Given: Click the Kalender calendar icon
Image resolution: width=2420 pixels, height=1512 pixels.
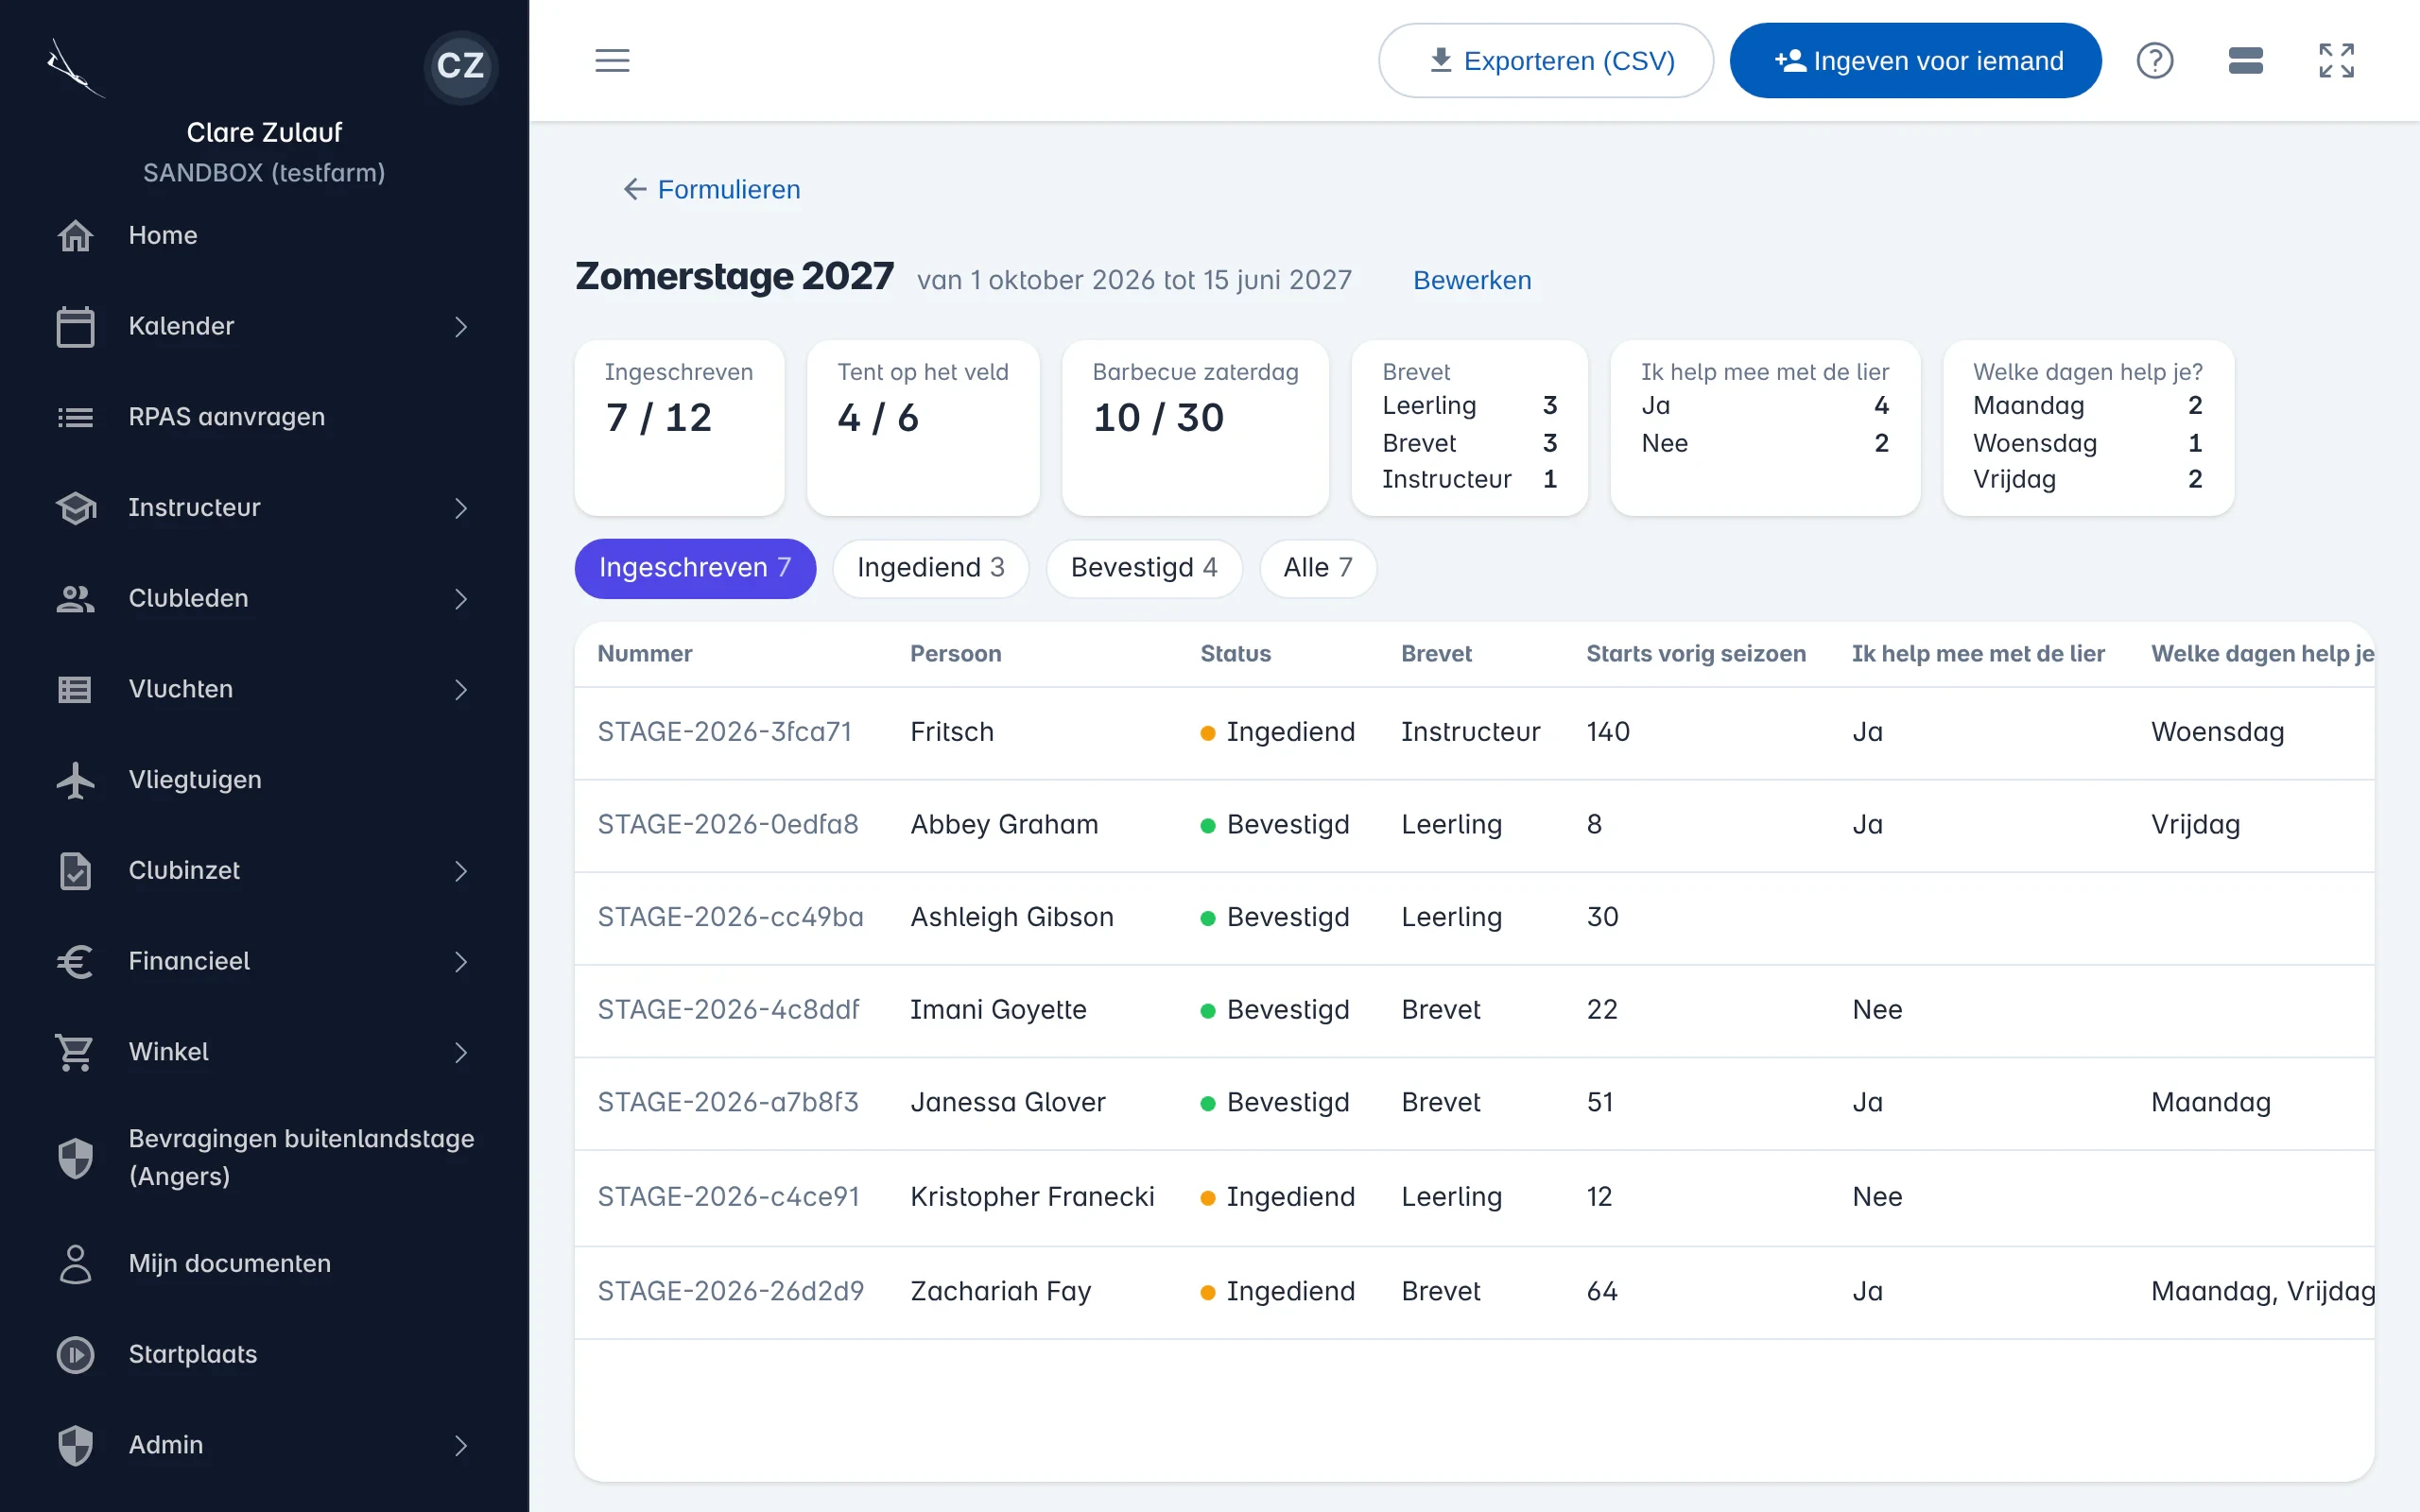Looking at the screenshot, I should (x=75, y=326).
